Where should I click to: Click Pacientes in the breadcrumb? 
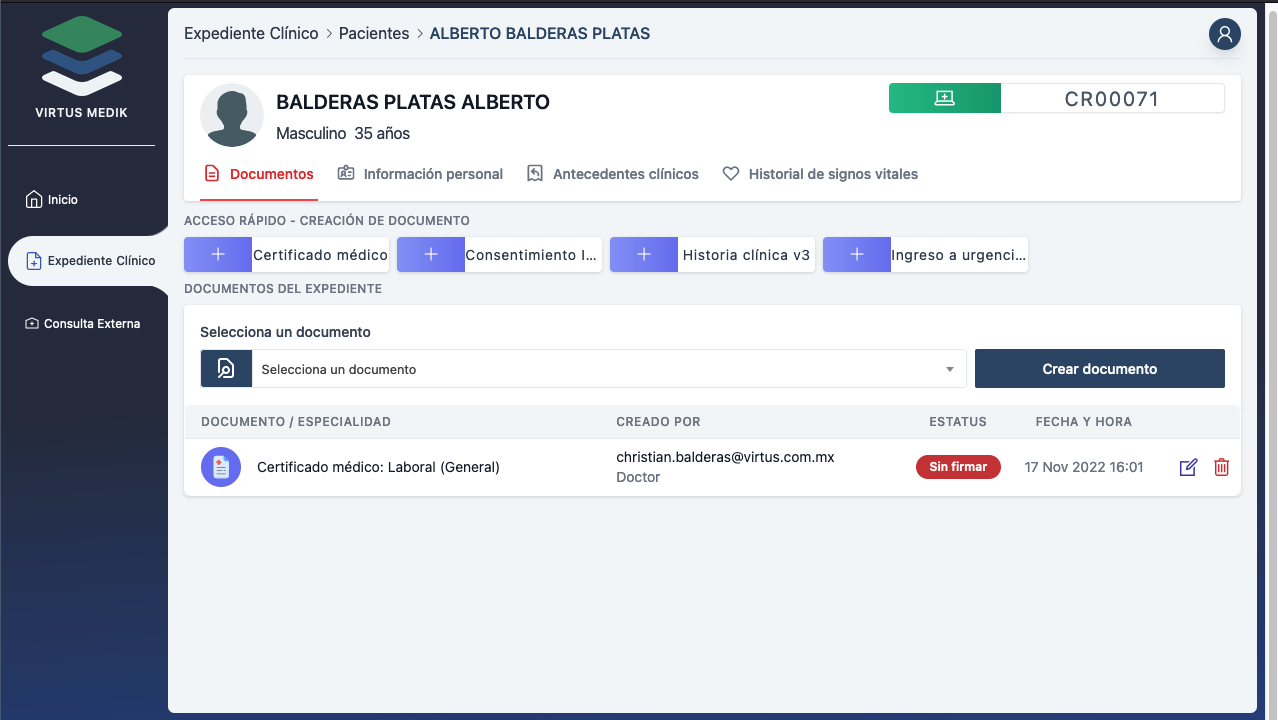[x=374, y=34]
